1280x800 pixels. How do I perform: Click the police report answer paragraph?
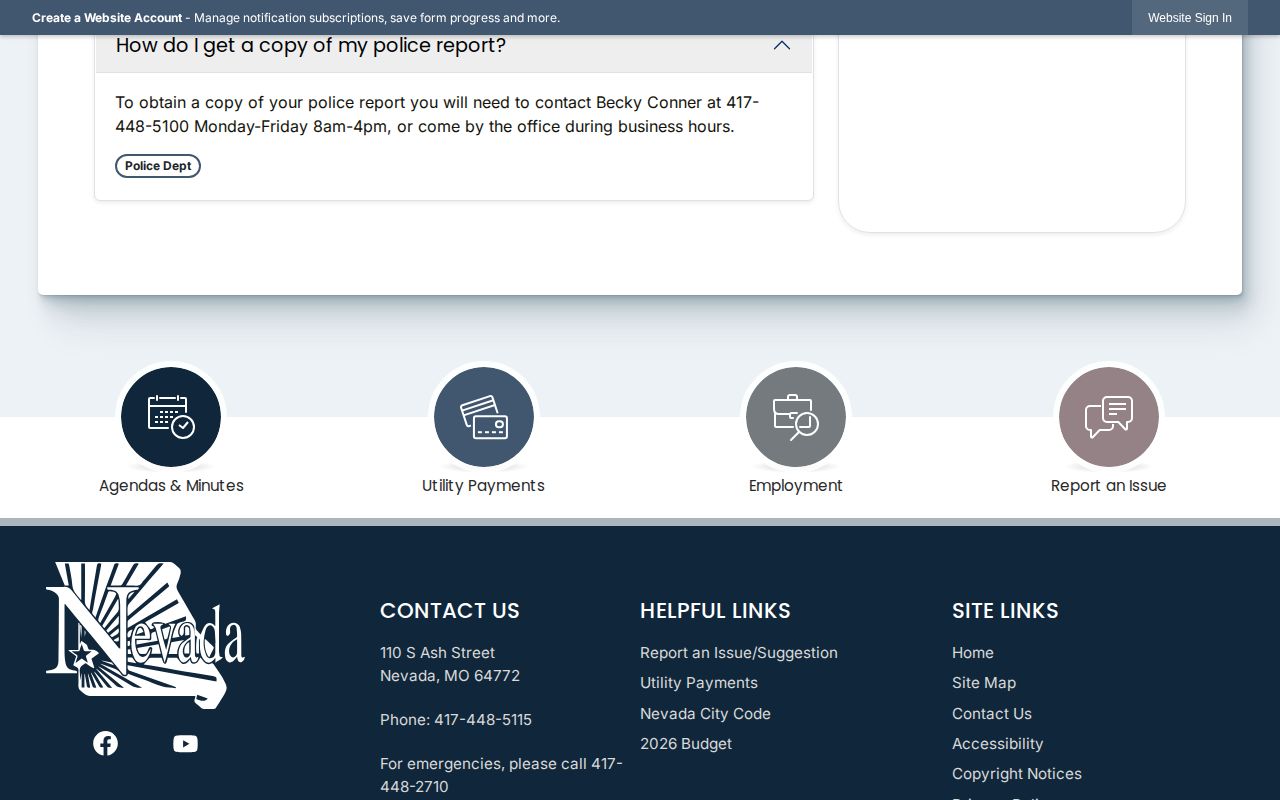437,115
